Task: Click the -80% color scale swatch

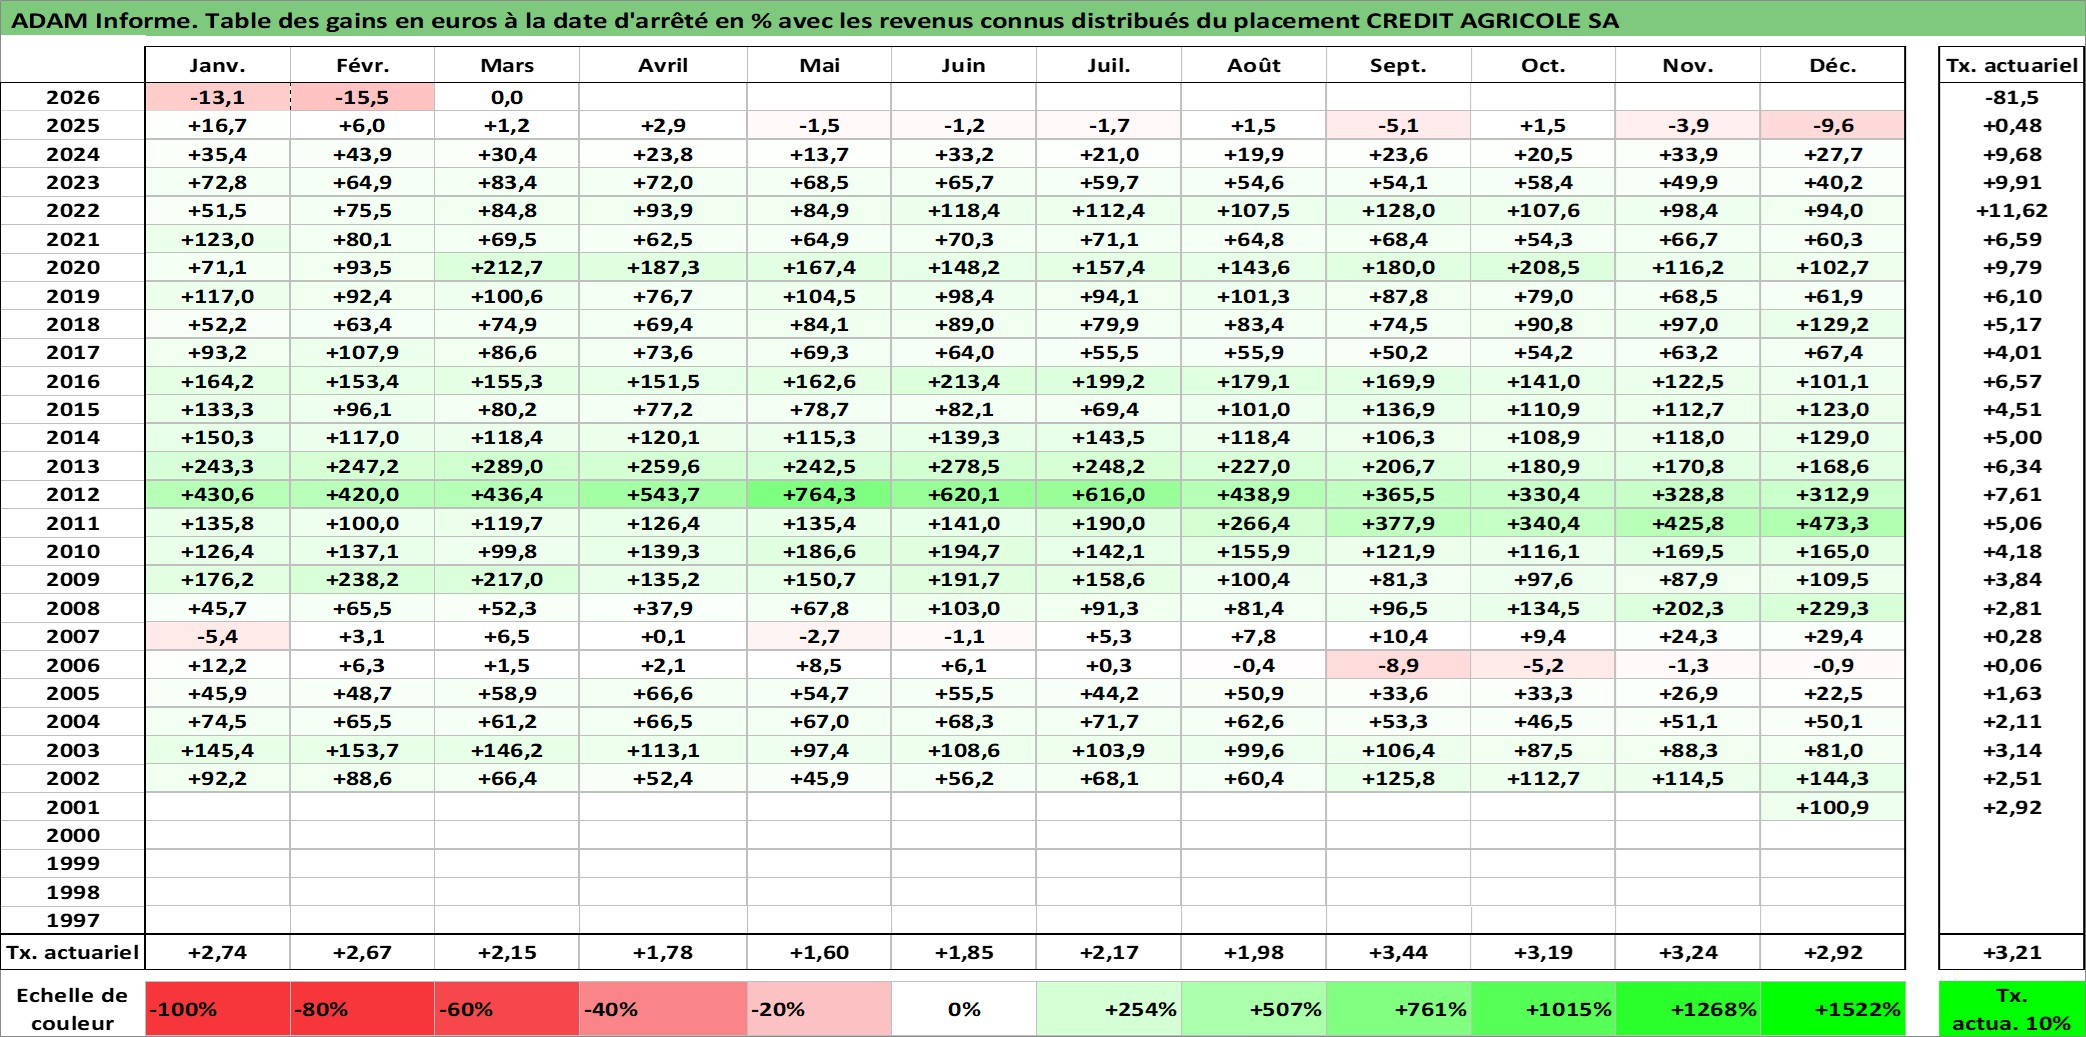Action: click(362, 1008)
